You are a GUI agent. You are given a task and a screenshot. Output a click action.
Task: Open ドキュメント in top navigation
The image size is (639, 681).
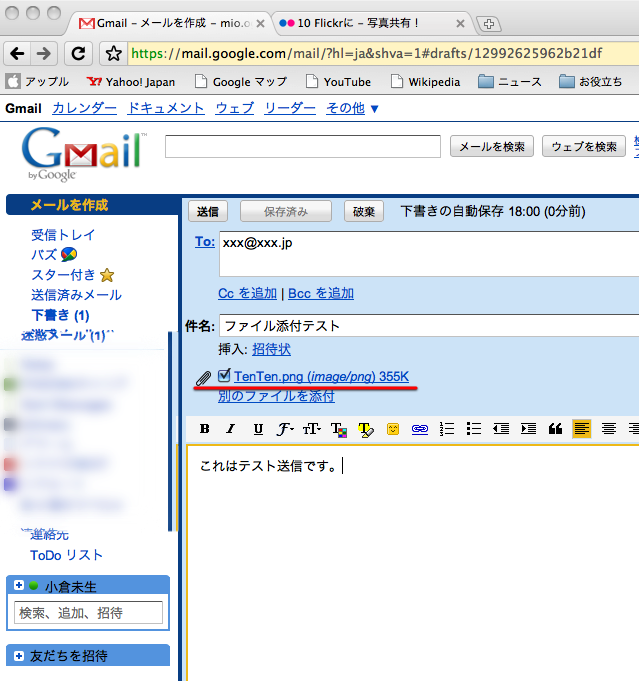coord(166,108)
